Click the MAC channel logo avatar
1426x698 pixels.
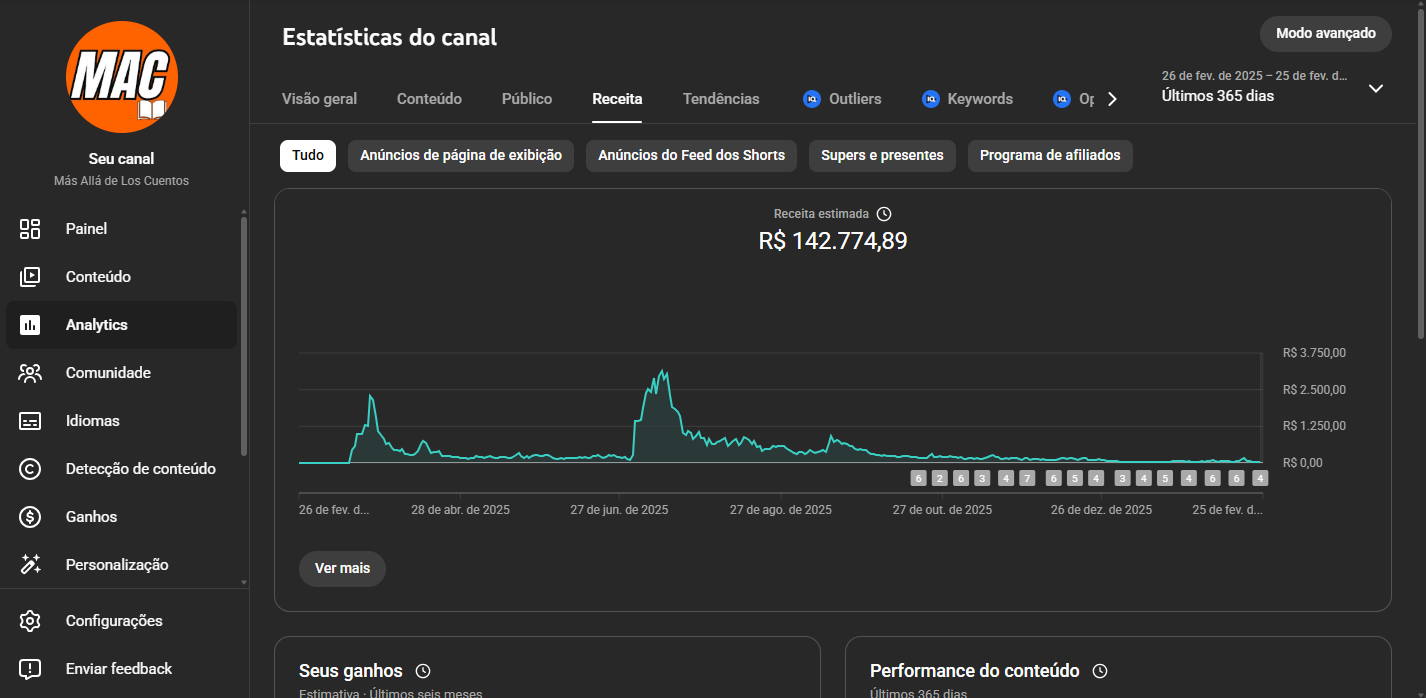click(121, 79)
